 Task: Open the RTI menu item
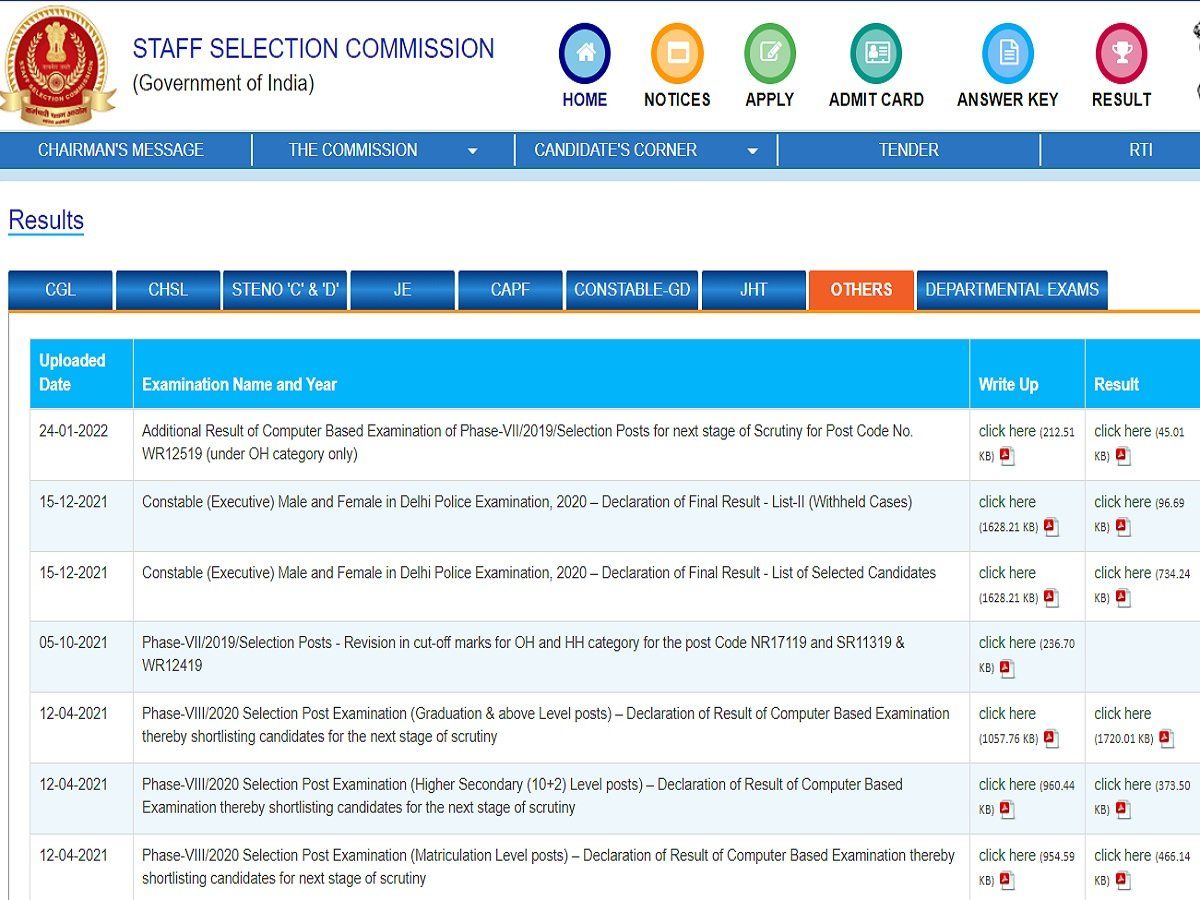click(1141, 150)
